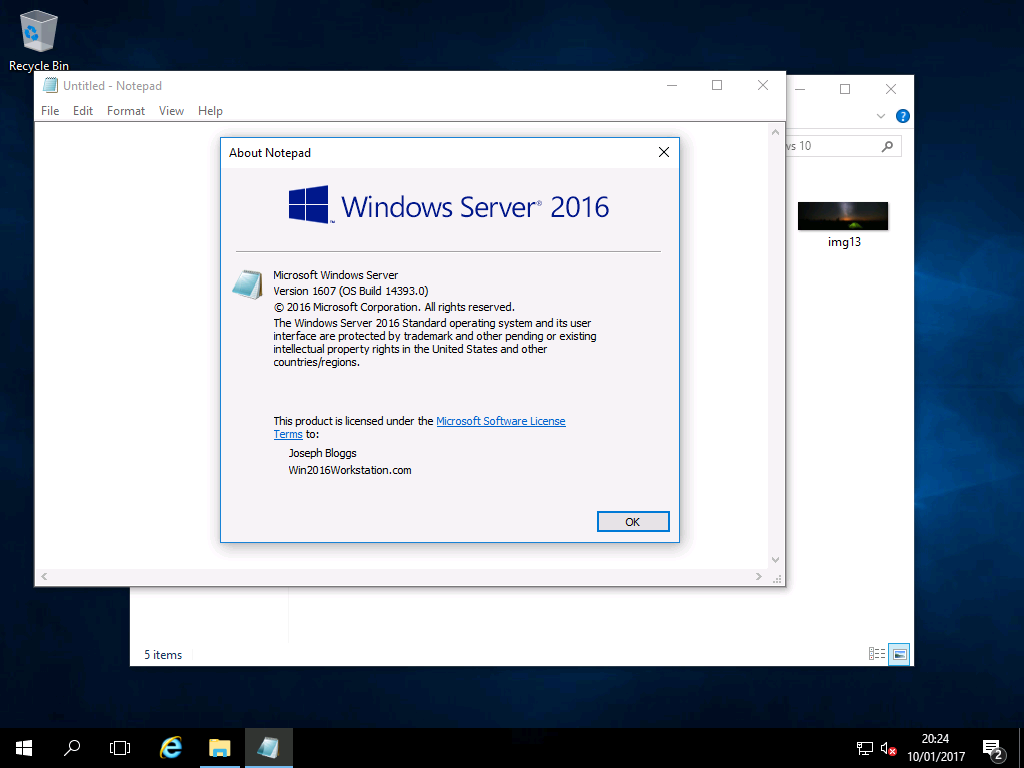Screen dimensions: 1024x768
Task: Select the img13 thumbnail in Explorer
Action: pos(843,216)
